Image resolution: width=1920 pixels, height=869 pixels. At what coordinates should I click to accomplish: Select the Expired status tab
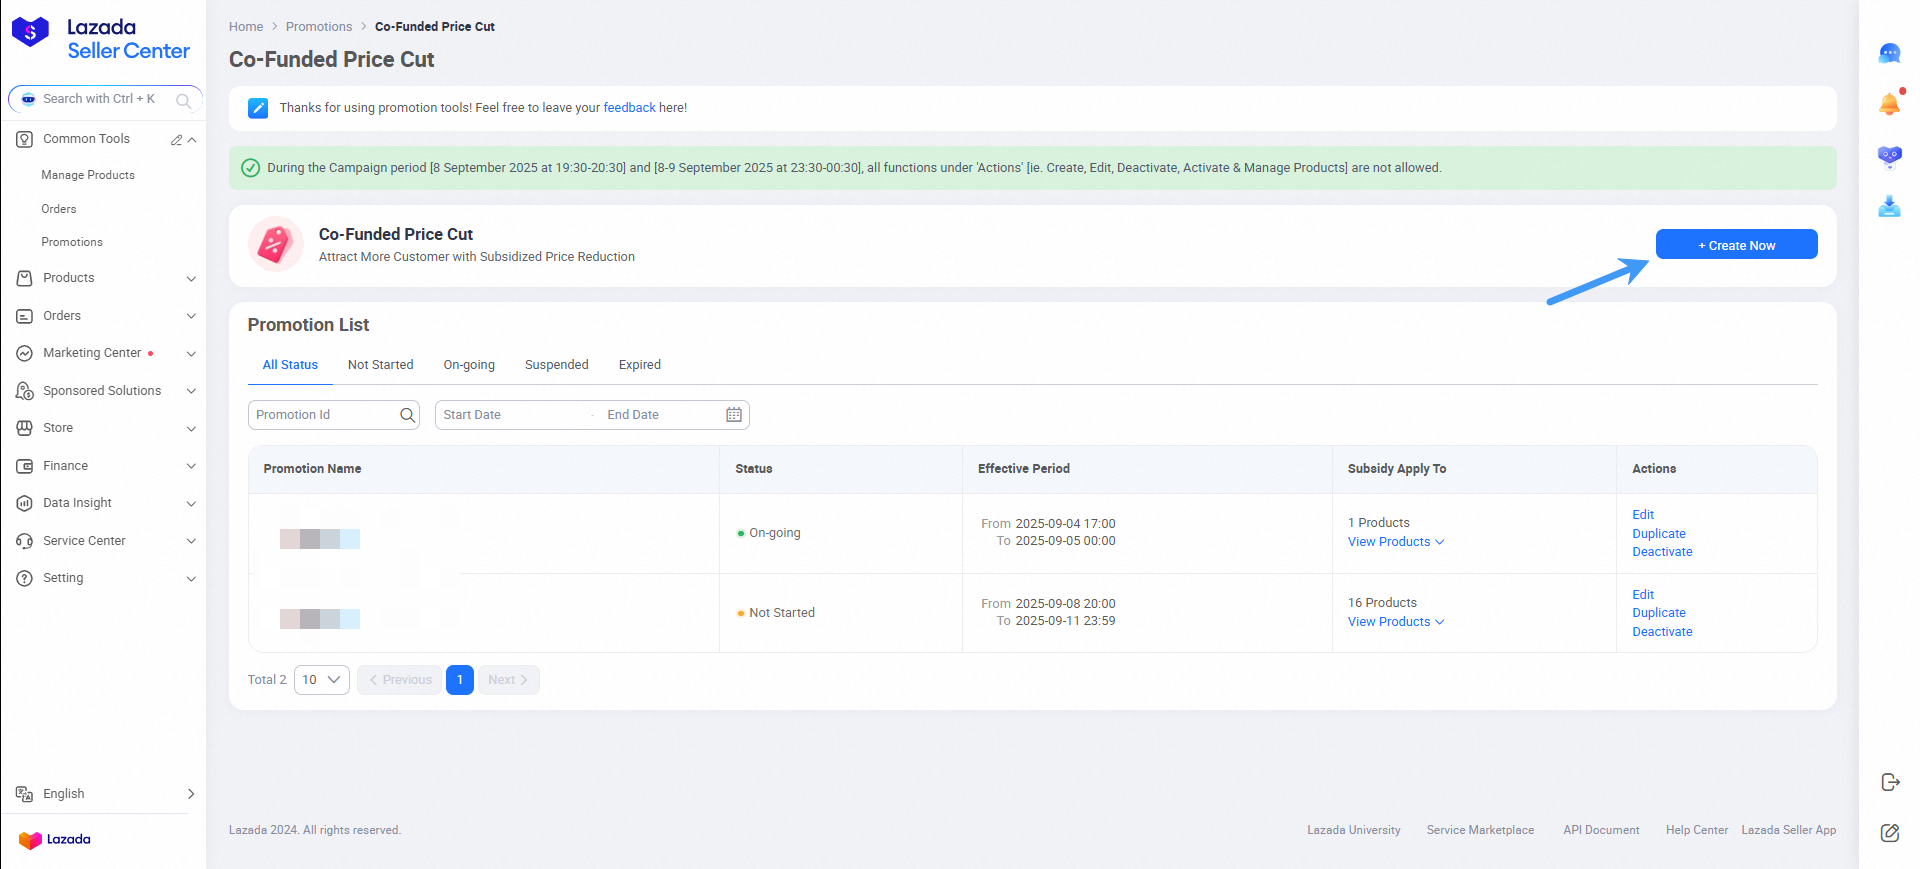639,365
